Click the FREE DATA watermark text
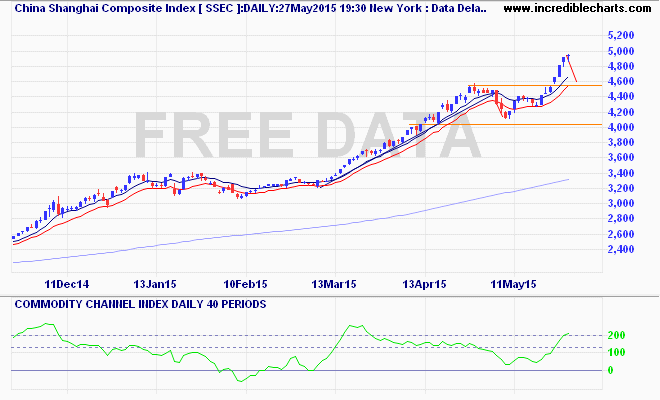 point(308,135)
